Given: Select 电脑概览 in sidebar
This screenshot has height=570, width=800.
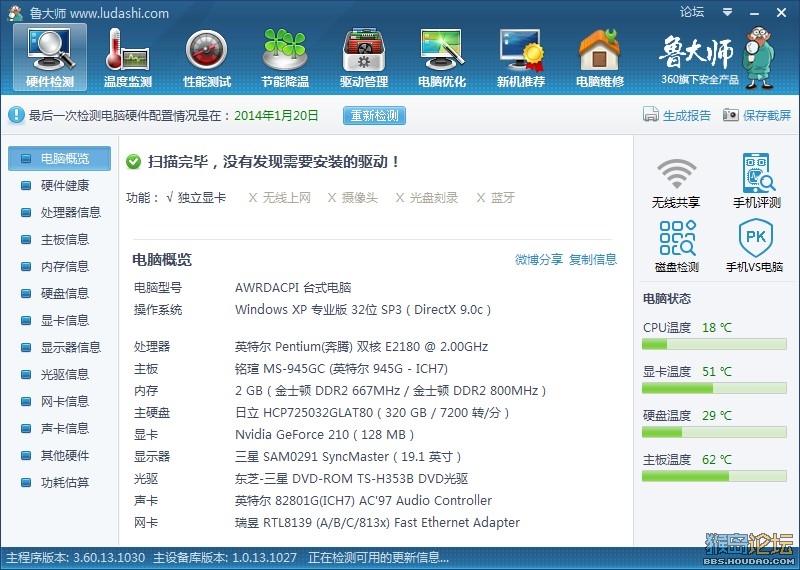Looking at the screenshot, I should click(x=59, y=158).
